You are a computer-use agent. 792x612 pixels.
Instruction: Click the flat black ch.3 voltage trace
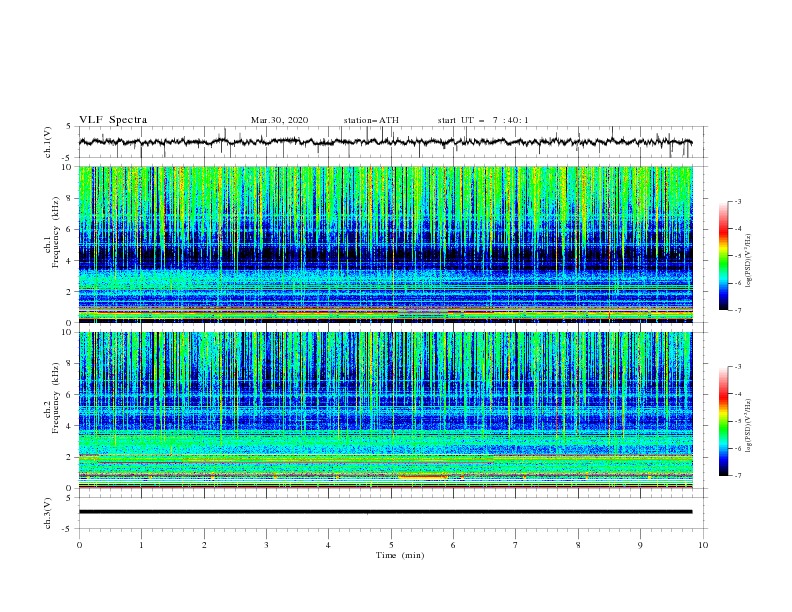point(385,512)
